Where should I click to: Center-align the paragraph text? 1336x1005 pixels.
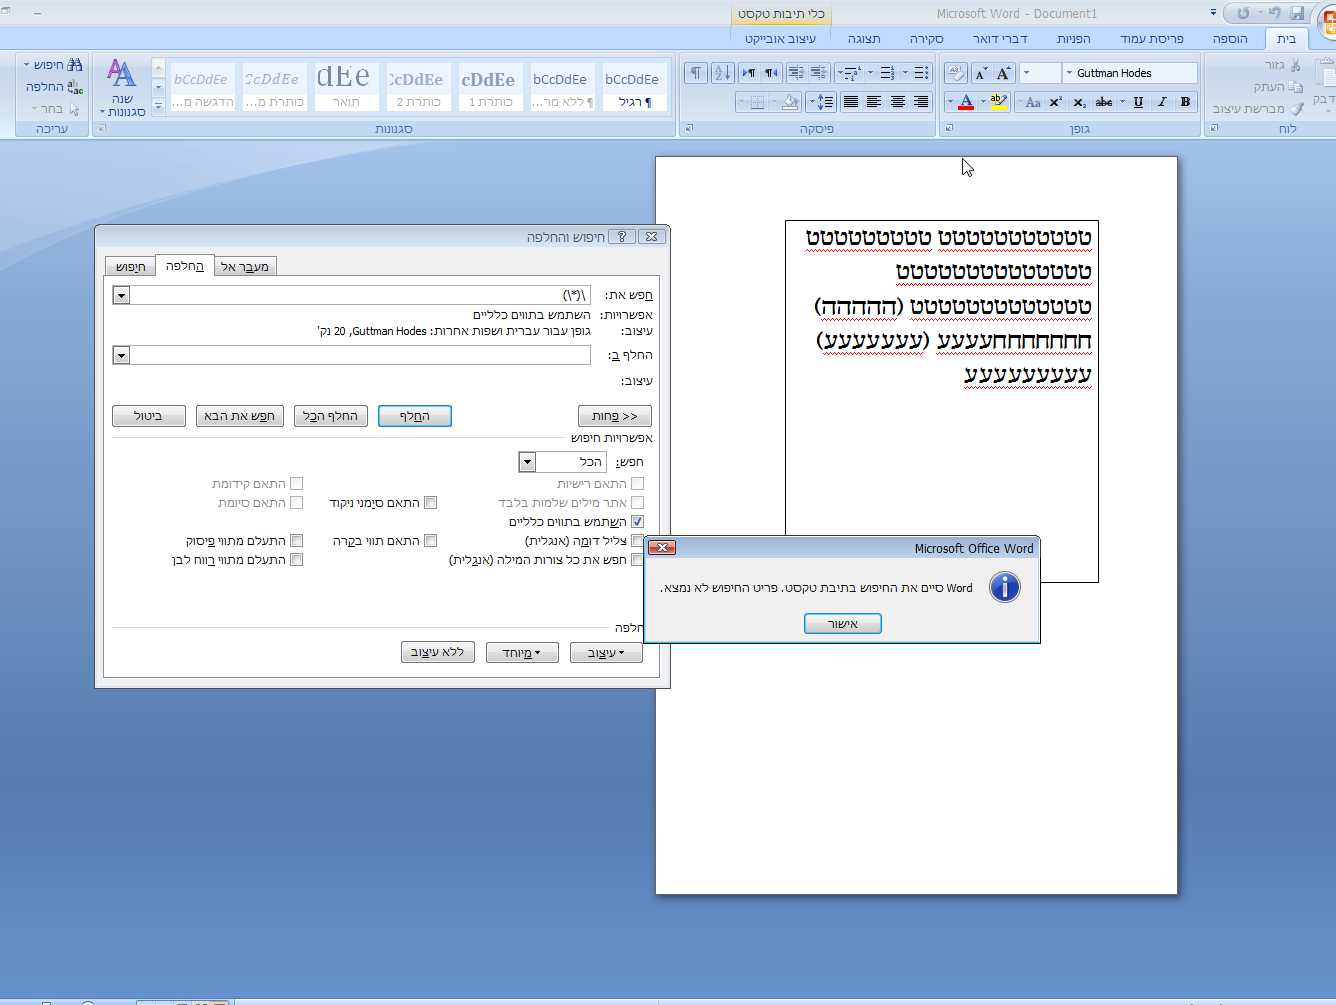[x=898, y=102]
